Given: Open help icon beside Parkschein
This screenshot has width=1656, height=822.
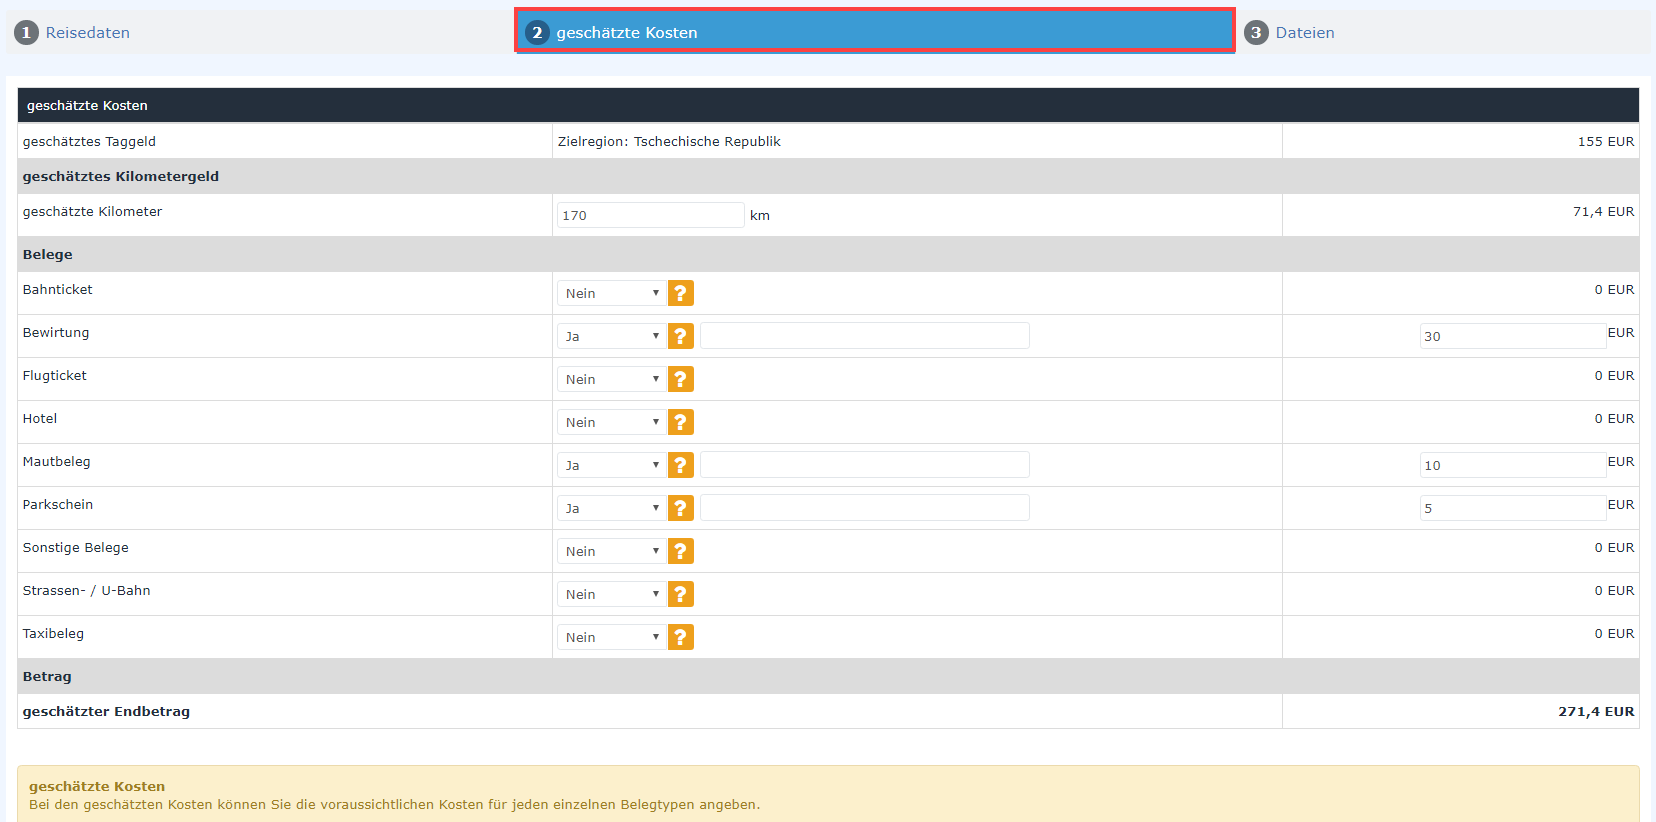Looking at the screenshot, I should 680,508.
